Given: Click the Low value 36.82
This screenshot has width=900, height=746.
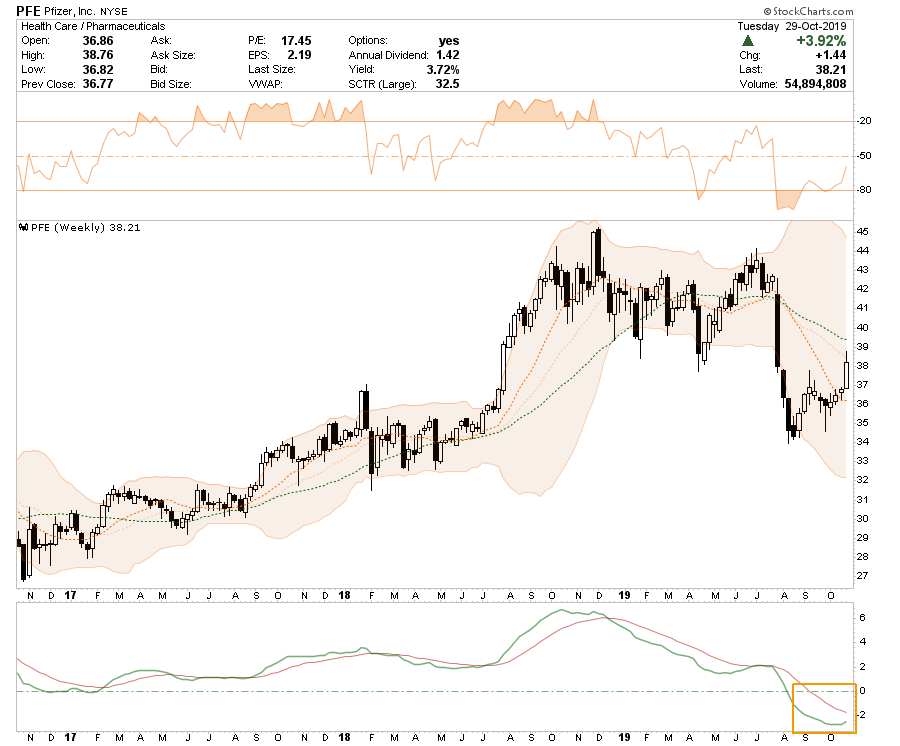Looking at the screenshot, I should 98,69.
